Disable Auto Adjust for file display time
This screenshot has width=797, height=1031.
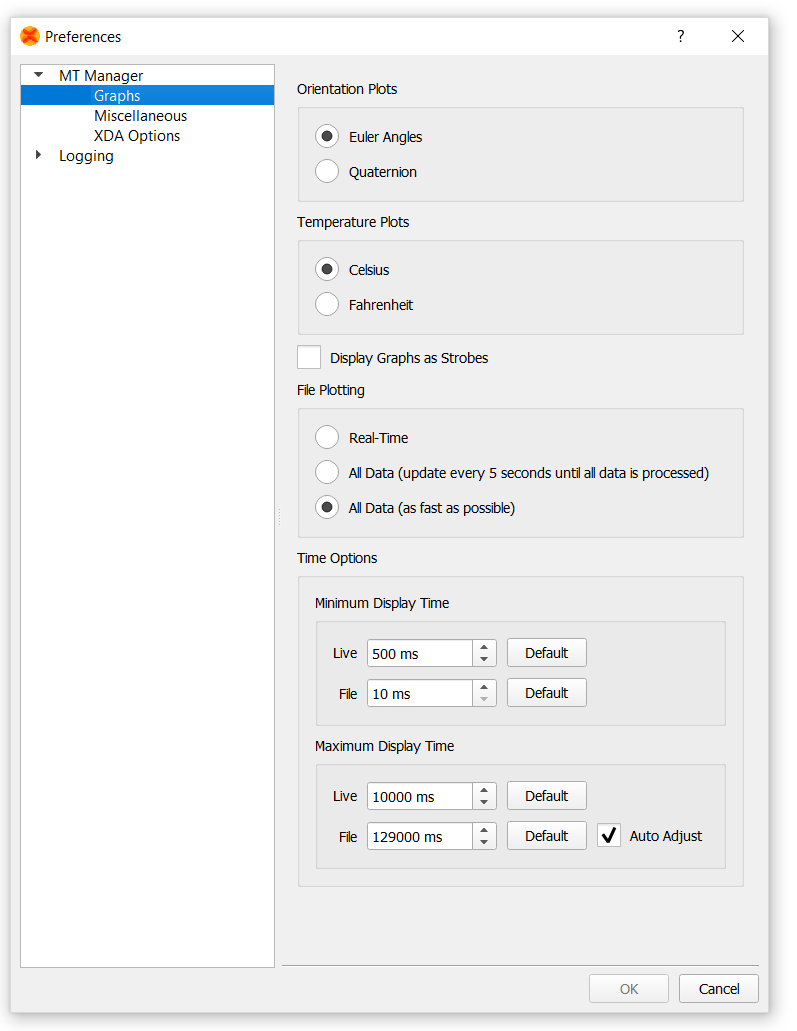coord(608,835)
